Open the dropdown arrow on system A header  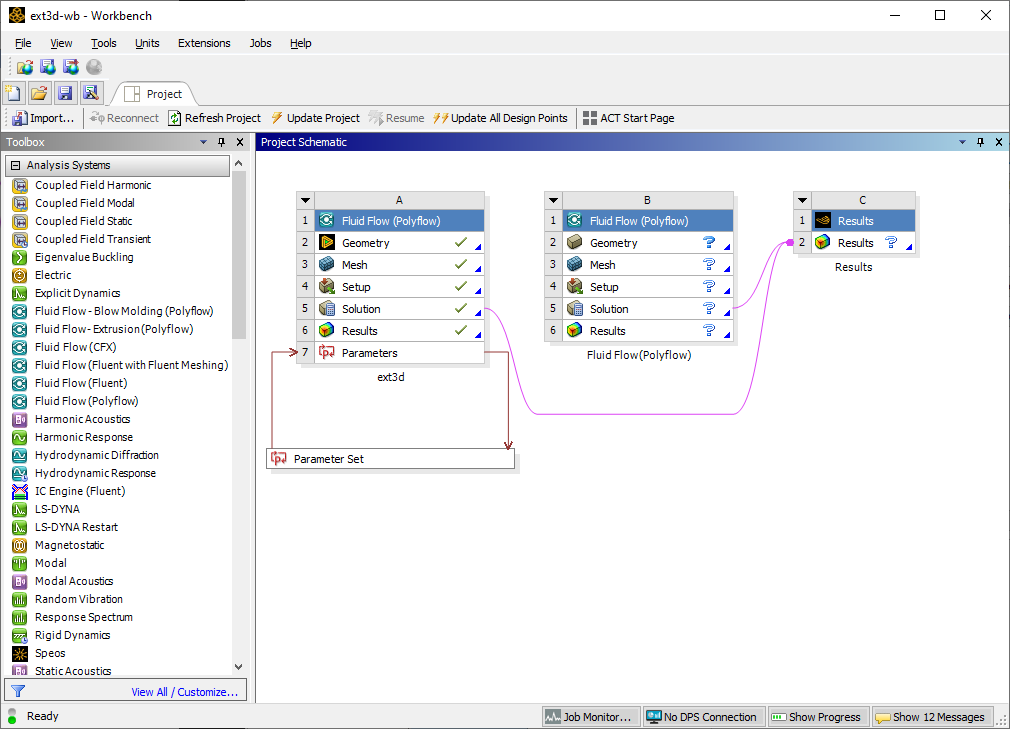coord(305,200)
